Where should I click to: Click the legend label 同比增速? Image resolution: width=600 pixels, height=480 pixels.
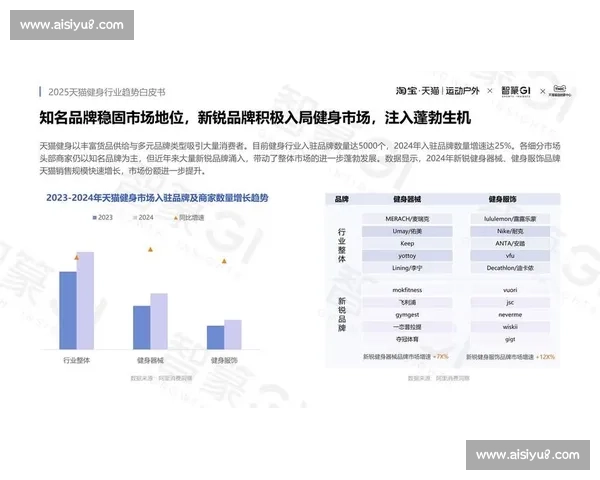click(192, 217)
